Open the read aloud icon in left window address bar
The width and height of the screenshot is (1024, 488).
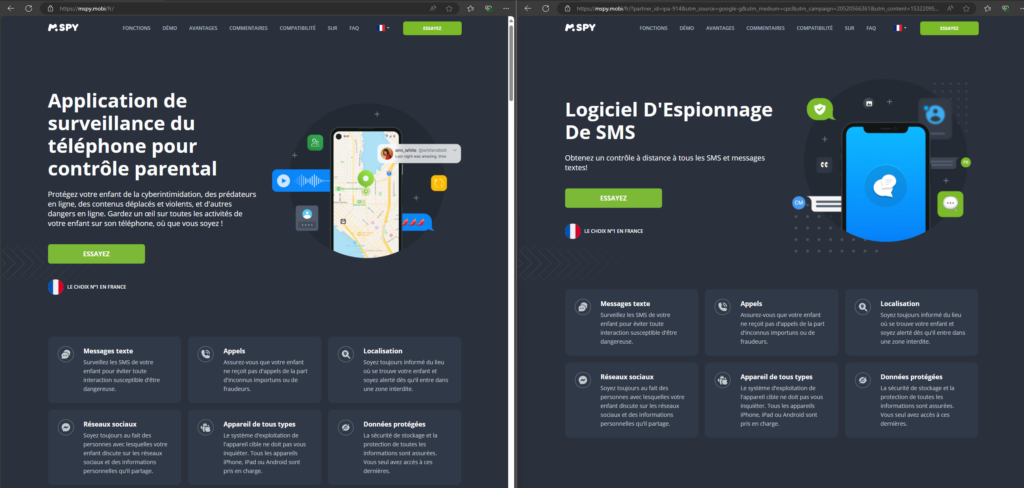433,8
